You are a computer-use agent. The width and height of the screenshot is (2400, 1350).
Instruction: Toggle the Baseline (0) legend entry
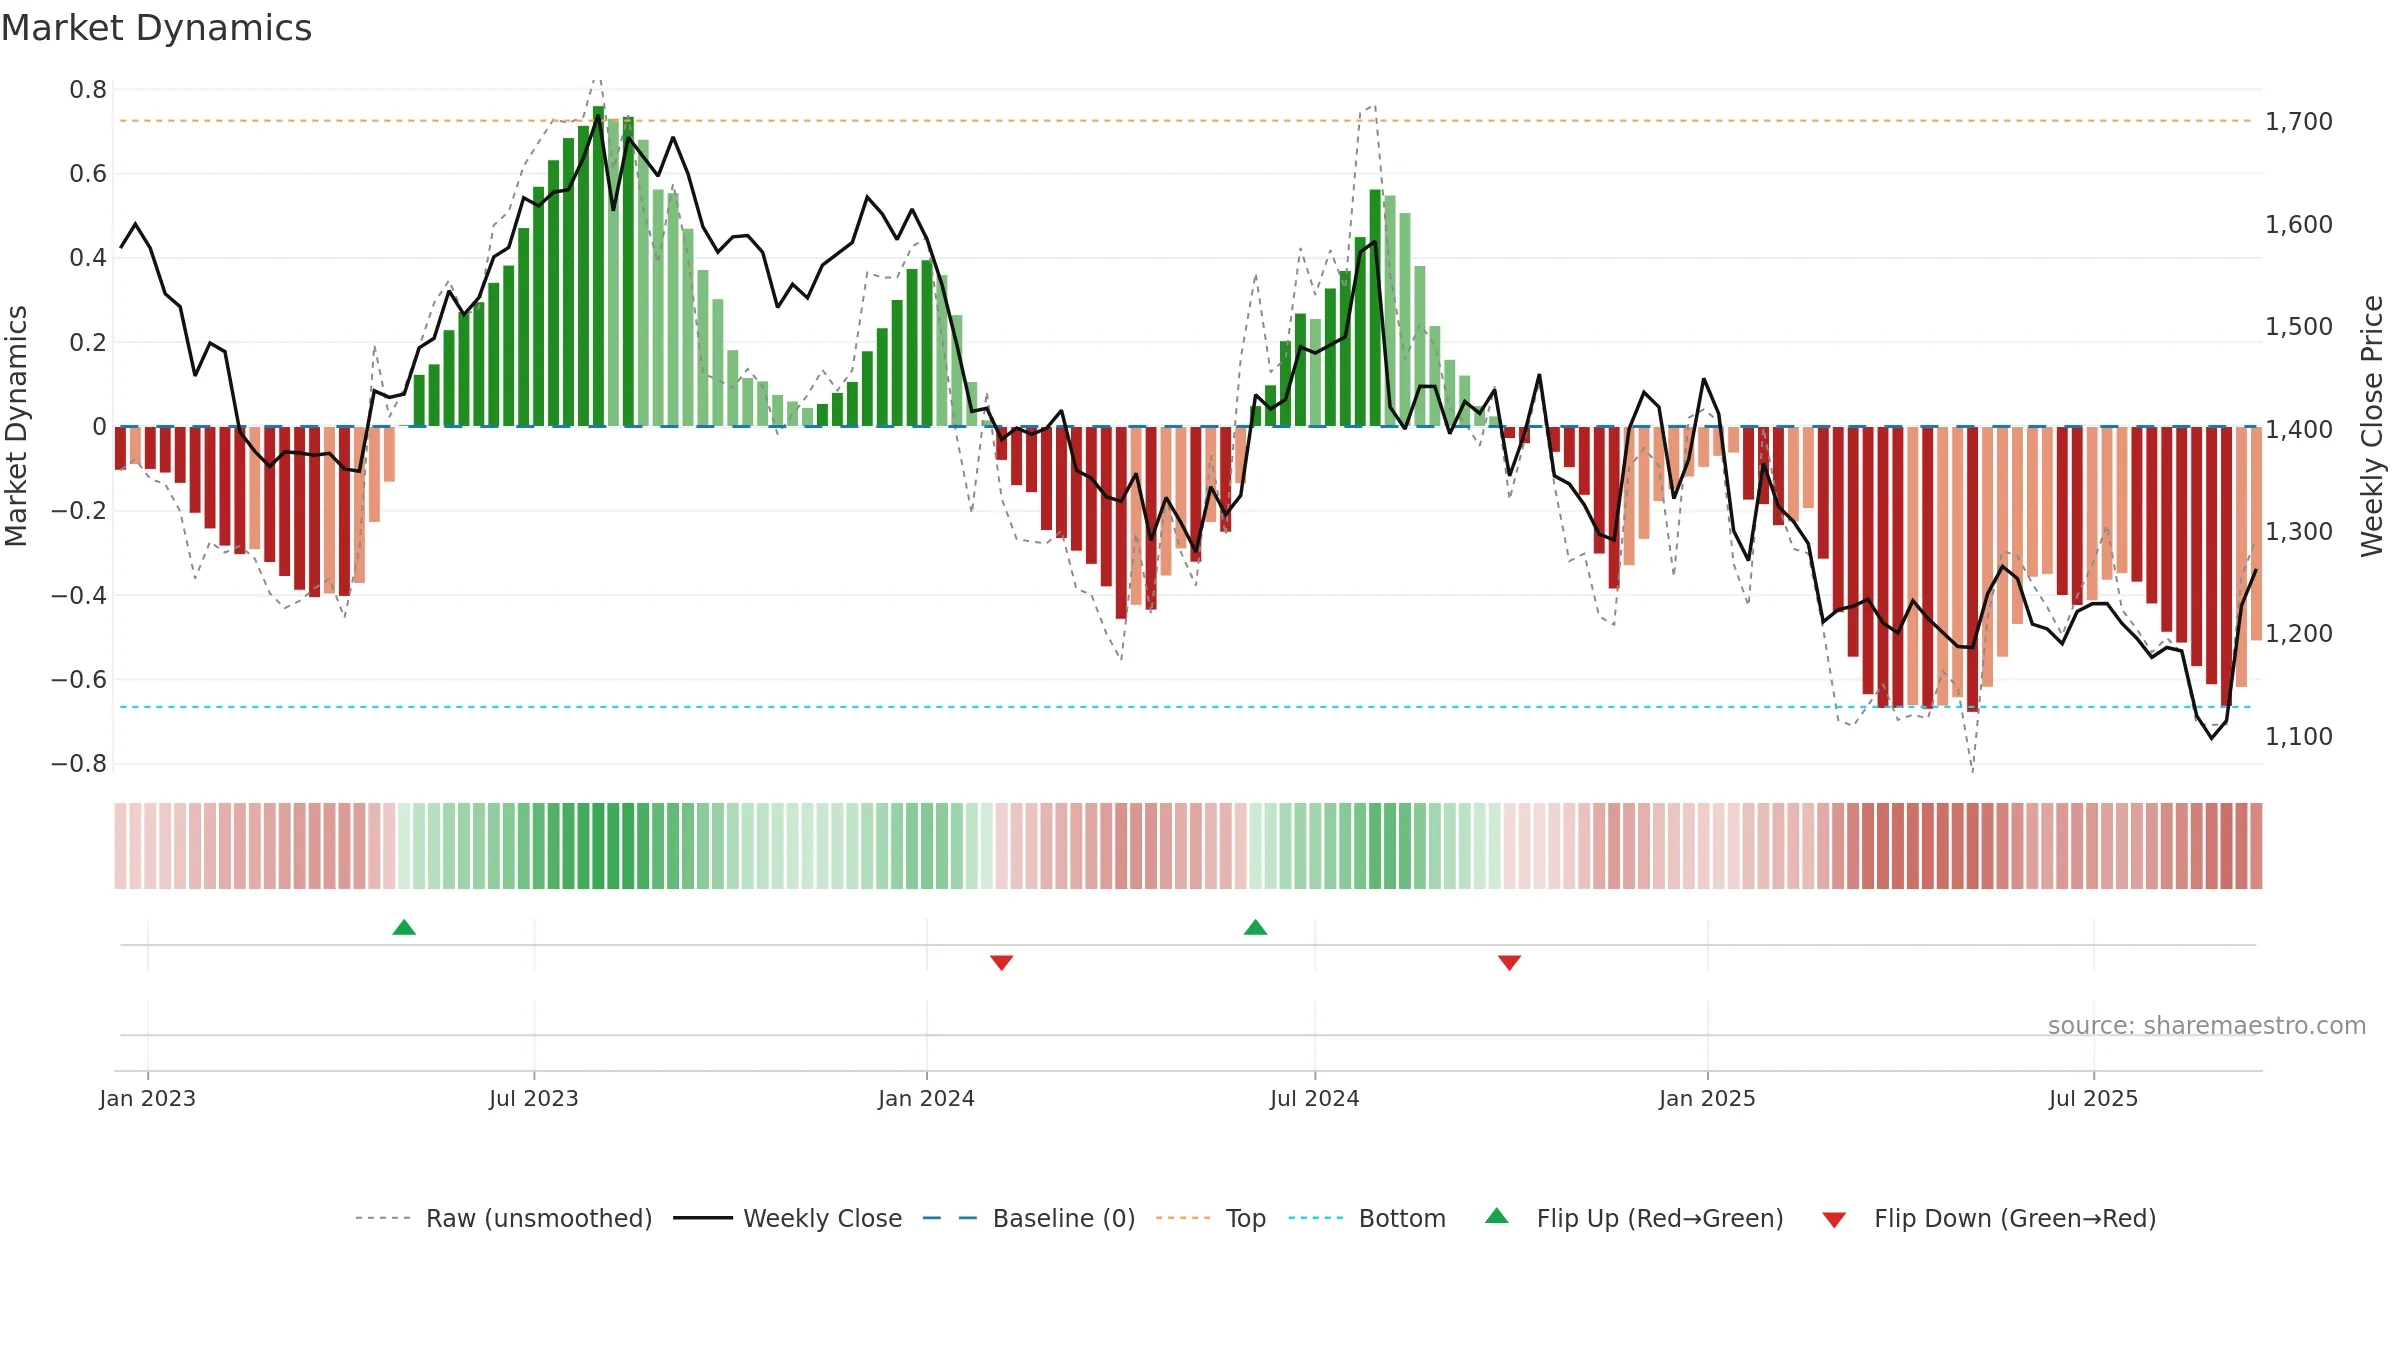pos(1029,1218)
